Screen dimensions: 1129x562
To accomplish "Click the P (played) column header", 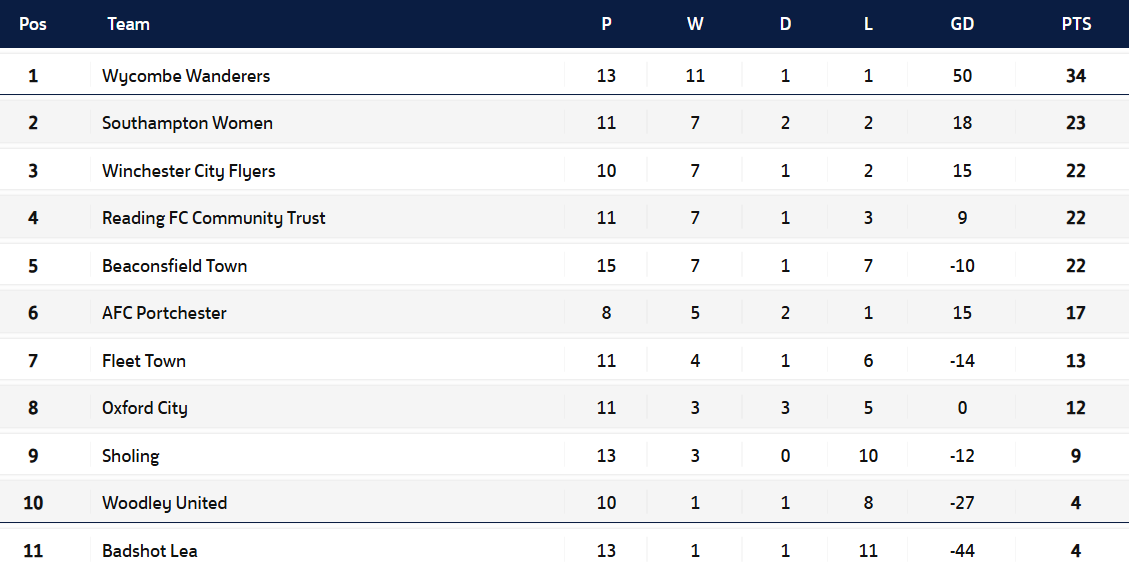I will pos(606,24).
